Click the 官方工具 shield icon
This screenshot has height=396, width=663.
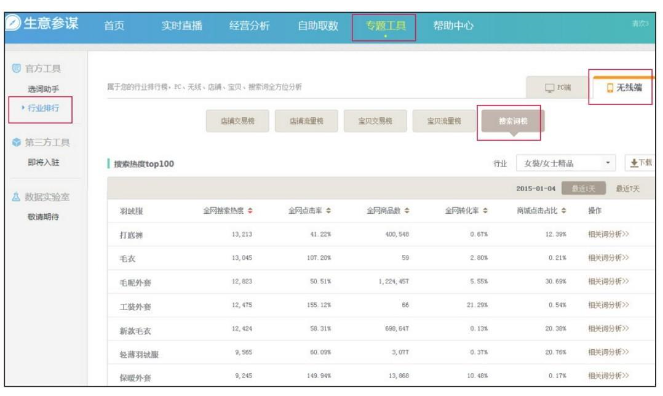(16, 68)
